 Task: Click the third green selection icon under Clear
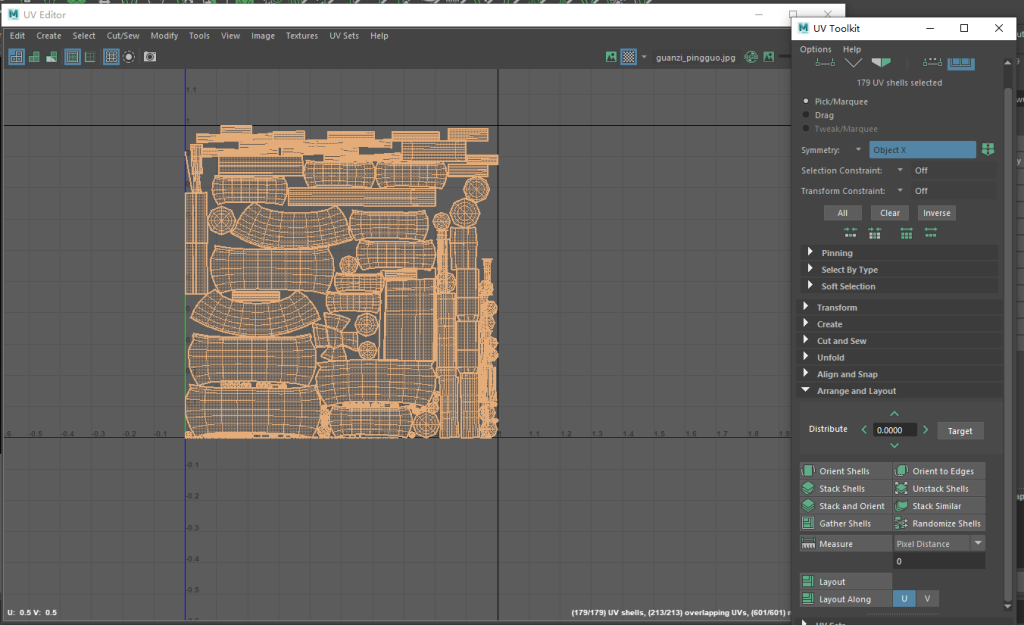pos(906,232)
